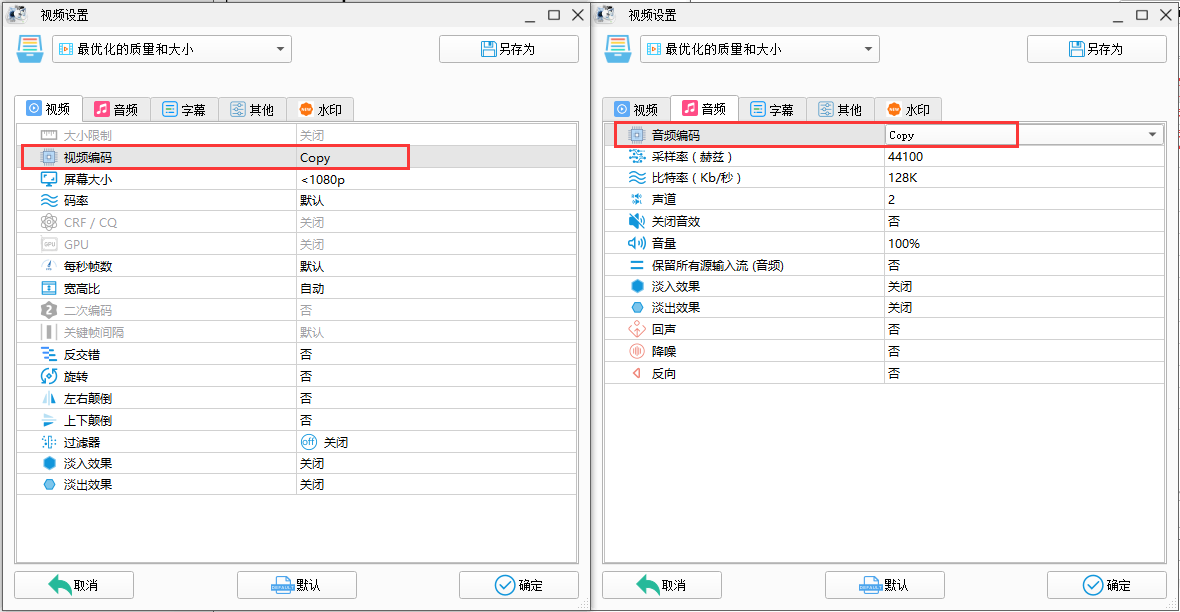This screenshot has height=612, width=1180.
Task: Click the 过滤器 filter icon
Action: click(49, 442)
